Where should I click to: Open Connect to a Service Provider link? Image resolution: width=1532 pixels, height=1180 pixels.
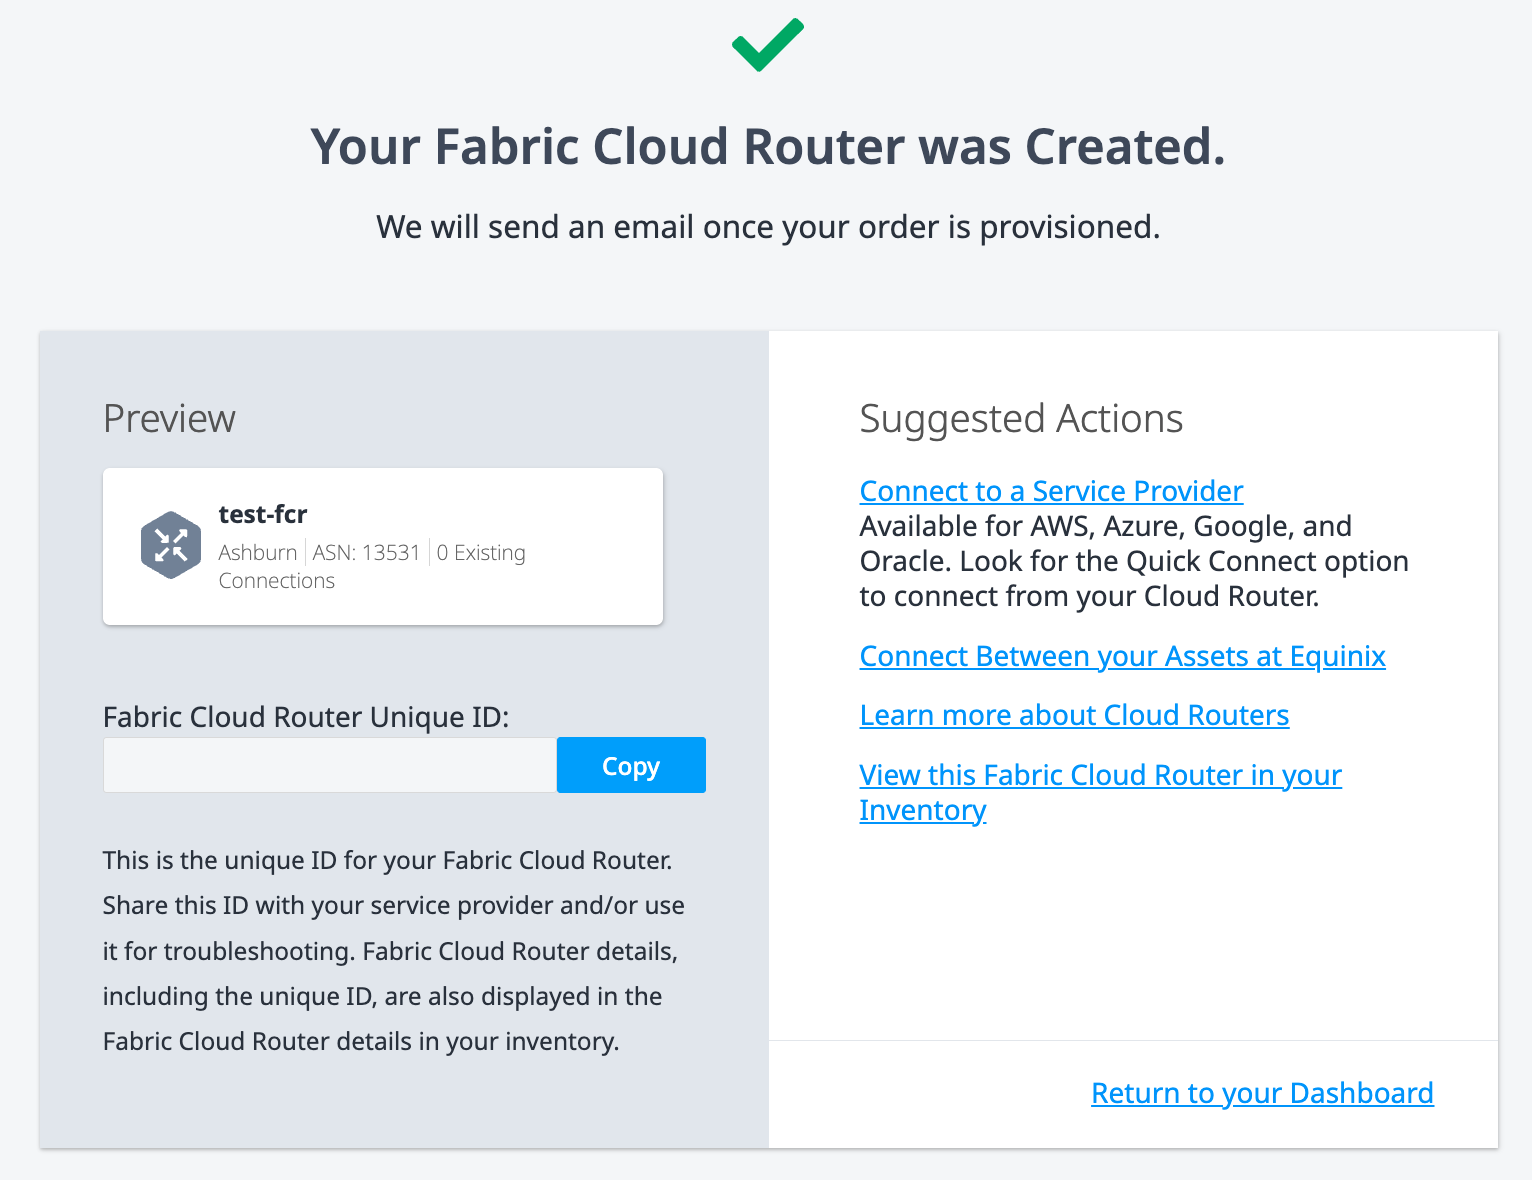(x=1051, y=491)
